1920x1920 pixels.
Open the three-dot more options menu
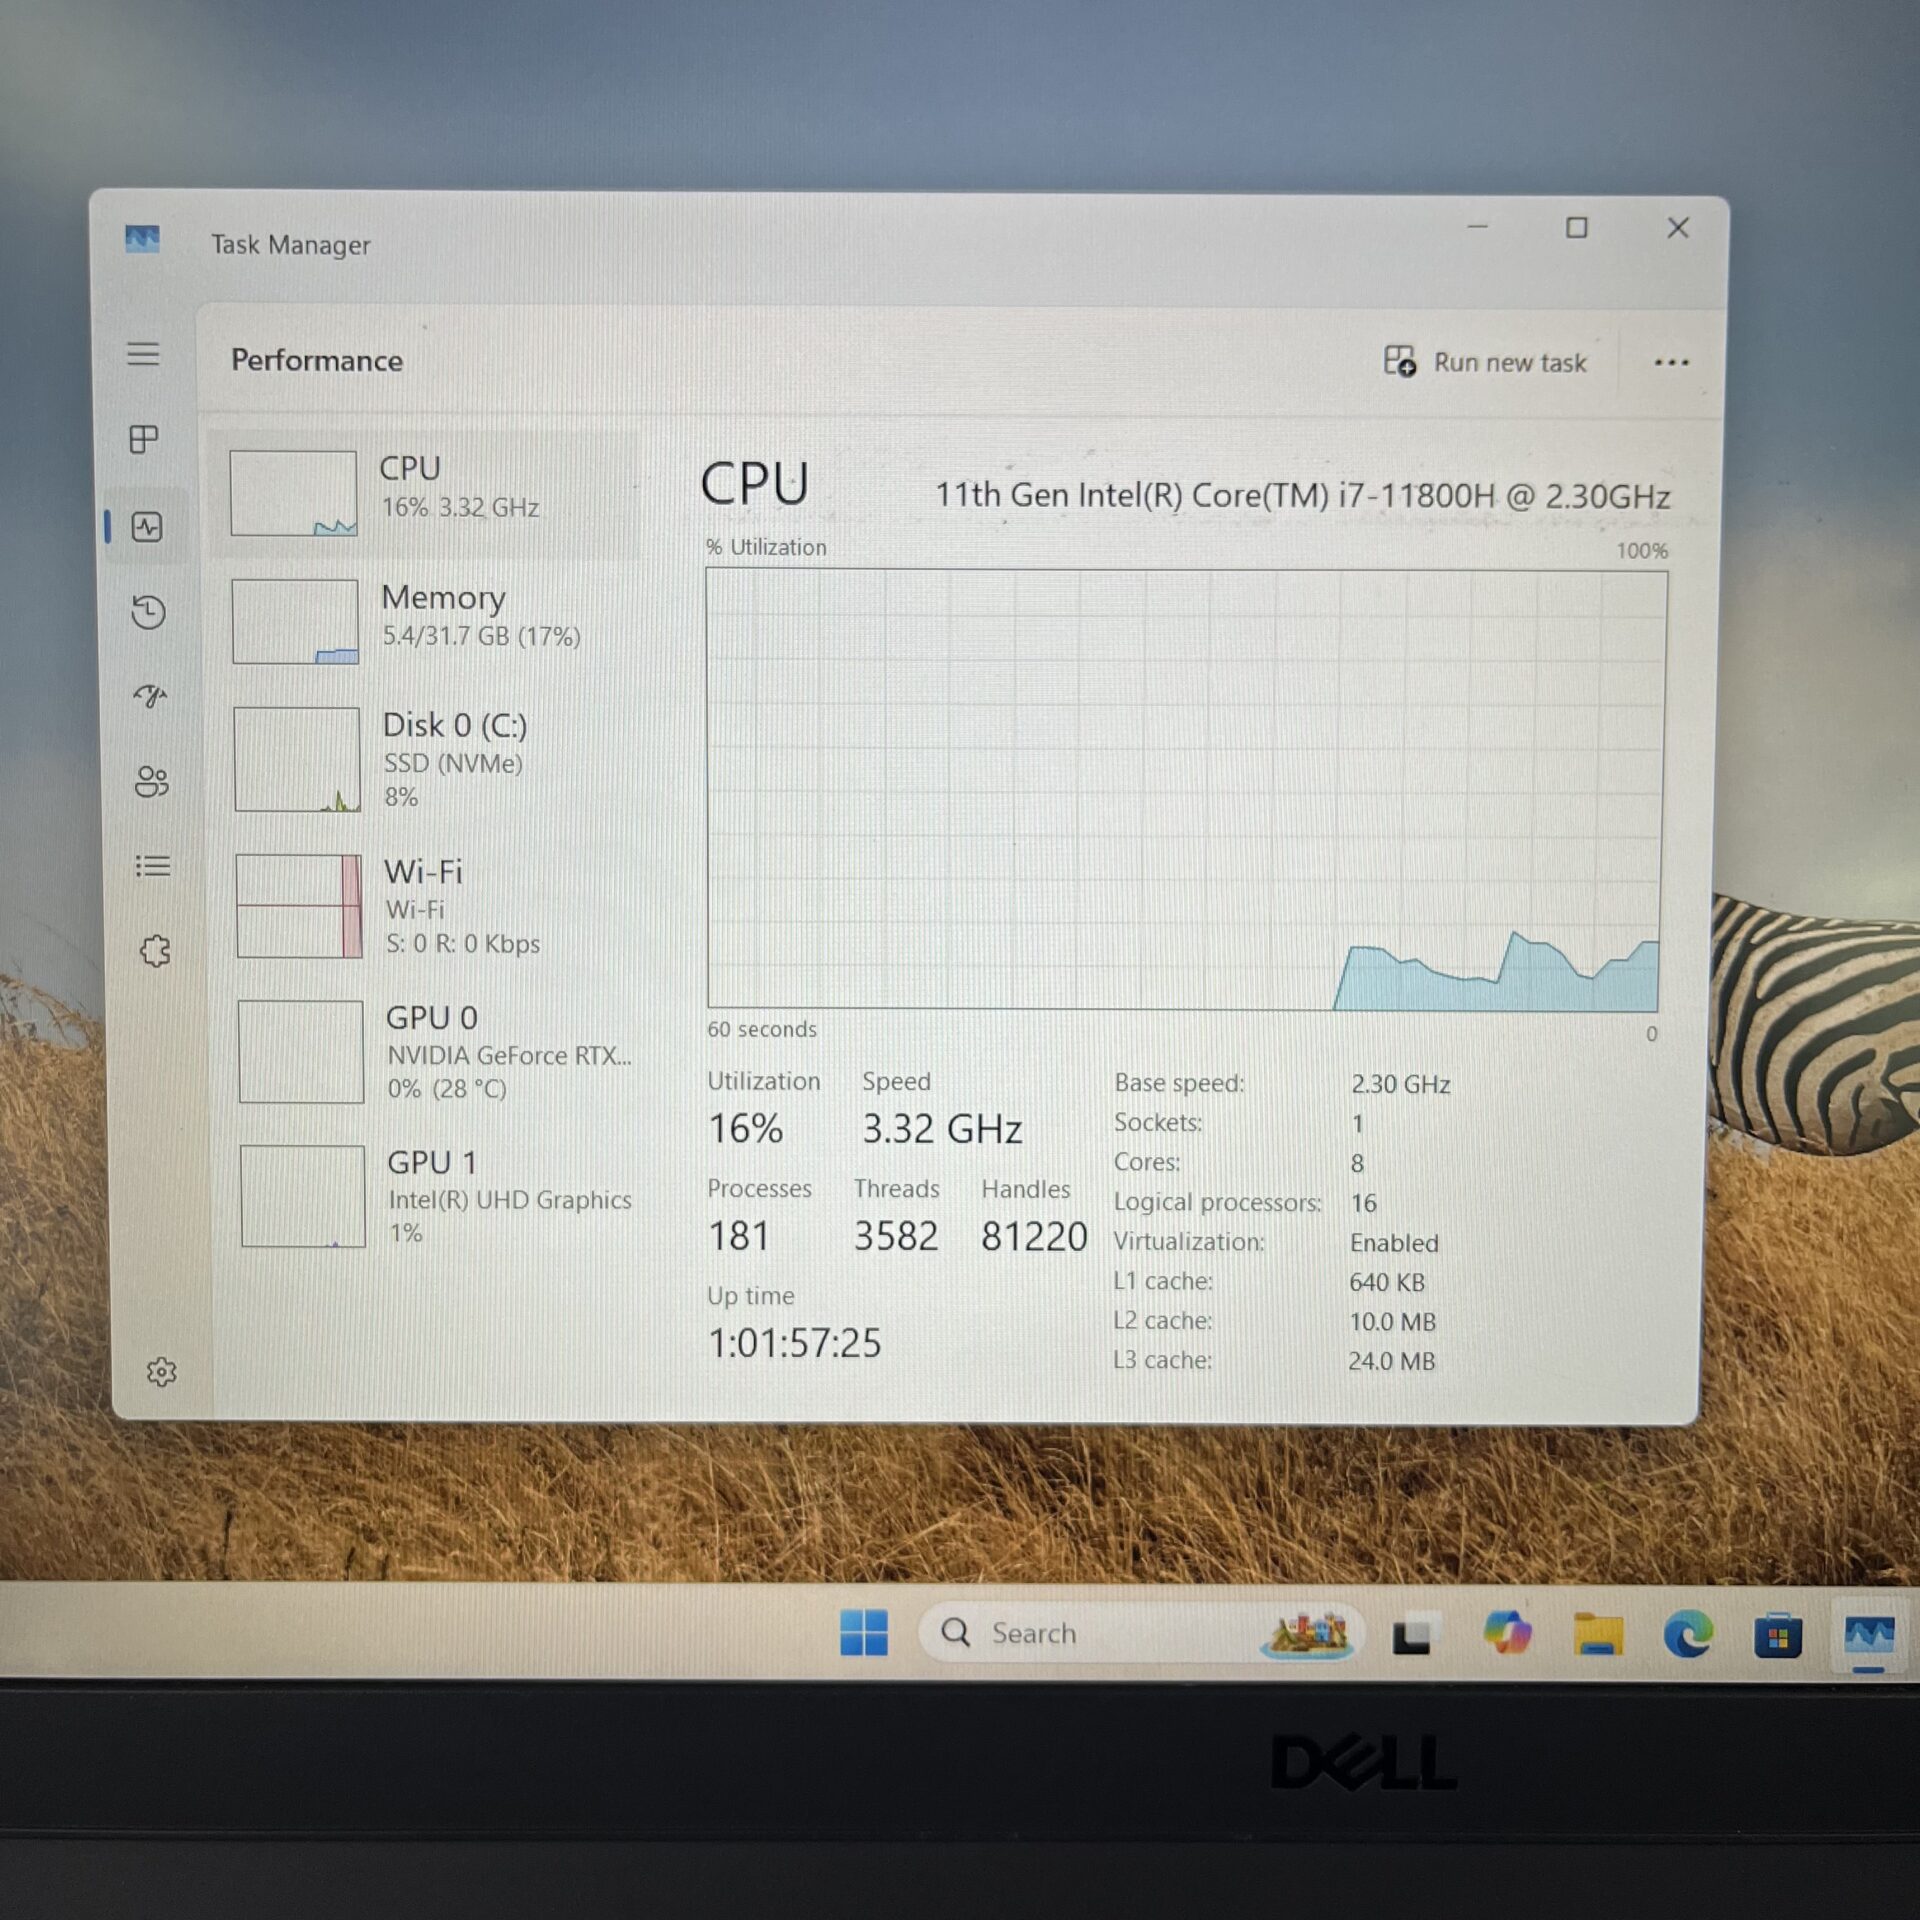tap(1671, 363)
